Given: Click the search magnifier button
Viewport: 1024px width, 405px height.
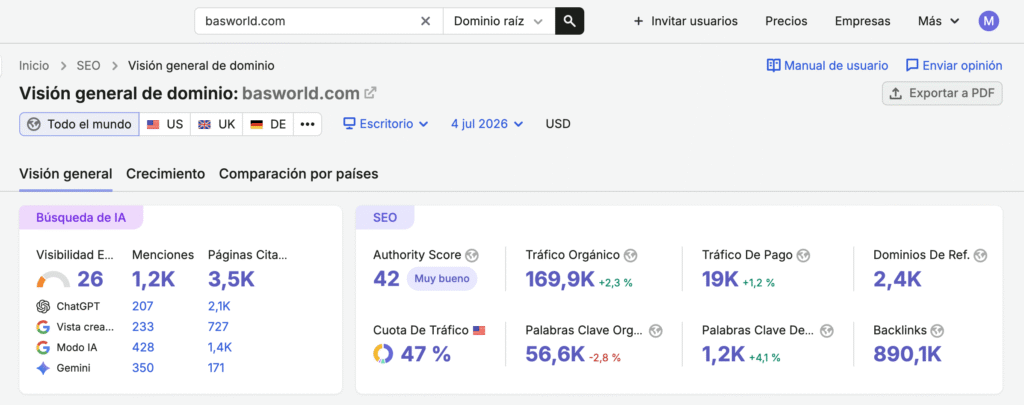Looking at the screenshot, I should point(569,21).
